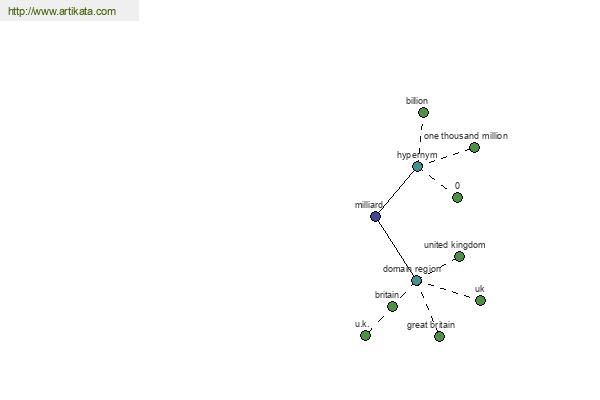Viewport: 600px width, 400px height.
Task: Click the u.k. node circle
Action: pos(365,336)
